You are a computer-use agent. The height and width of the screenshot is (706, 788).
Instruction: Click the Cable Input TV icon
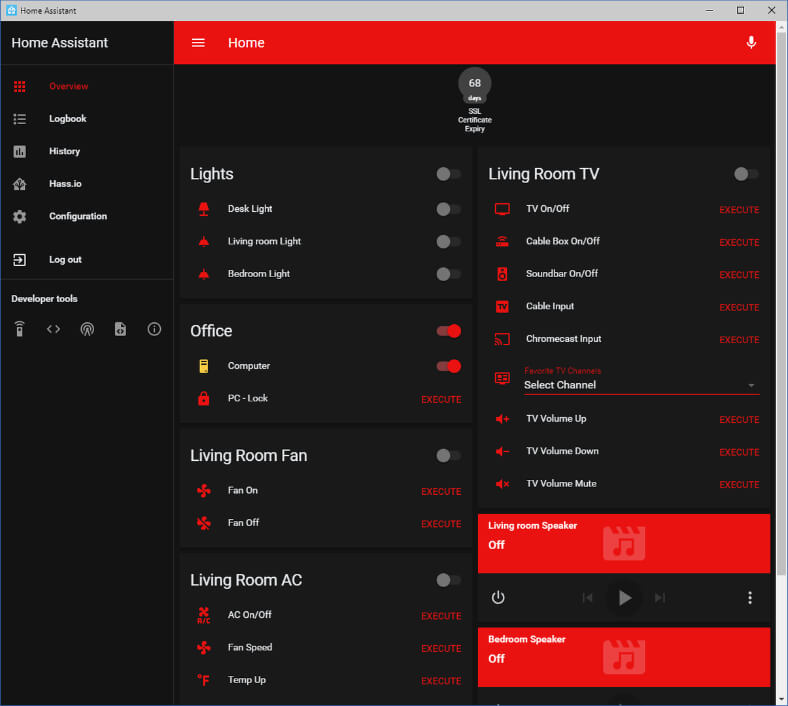(502, 307)
